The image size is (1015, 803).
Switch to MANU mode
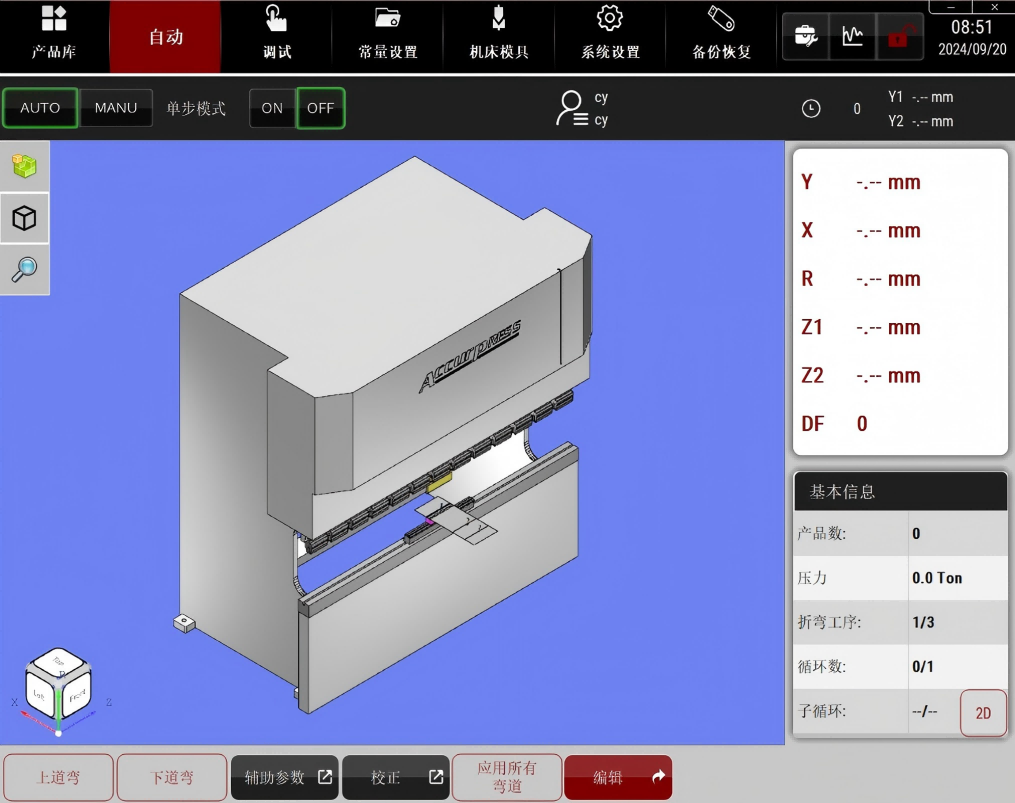point(116,108)
